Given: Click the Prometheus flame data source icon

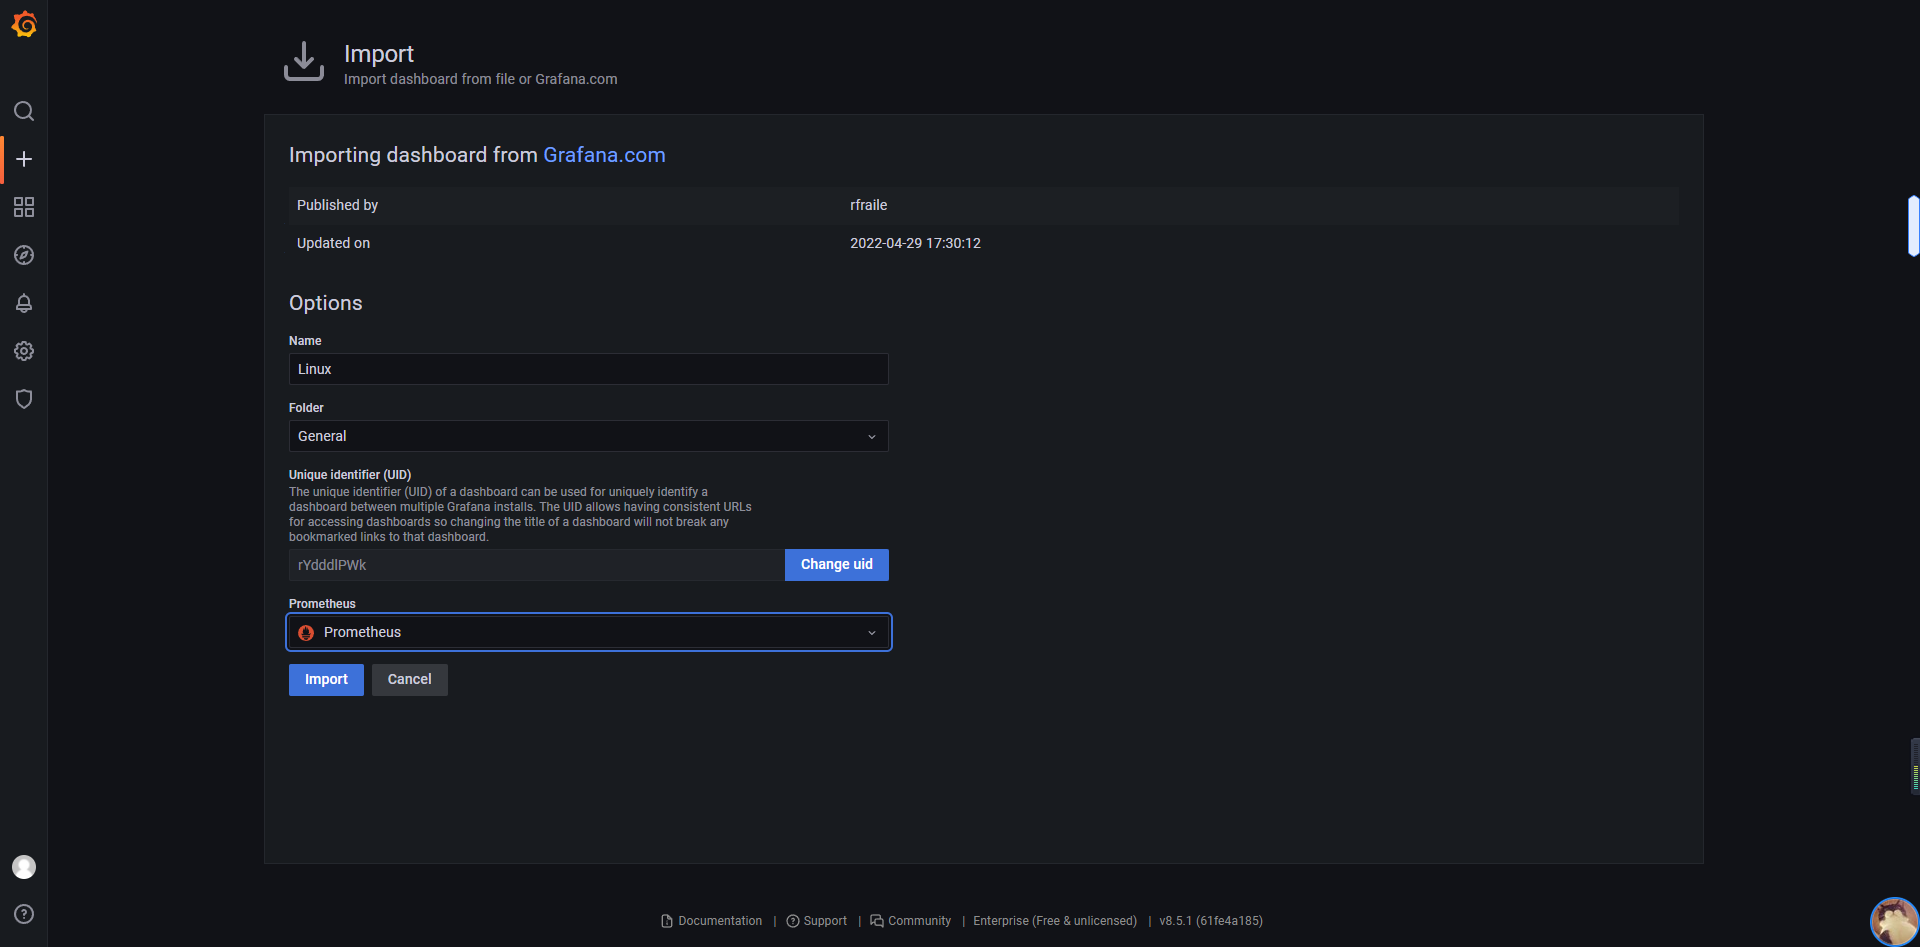Looking at the screenshot, I should pyautogui.click(x=306, y=633).
